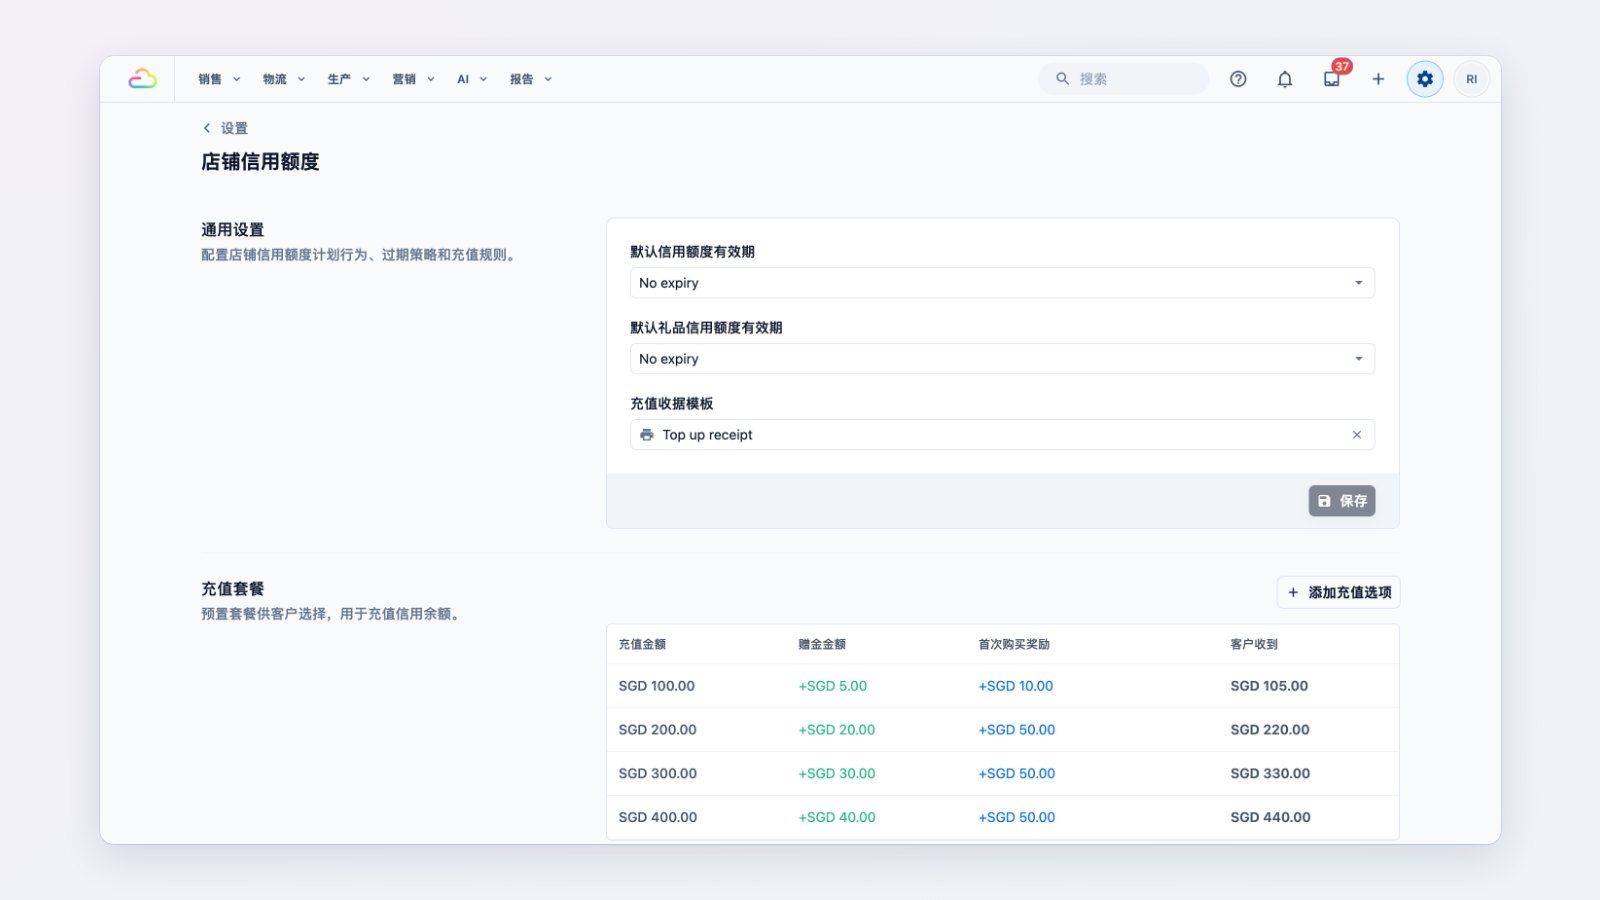This screenshot has height=900, width=1600.
Task: Select the SGD 400.00 top-up row
Action: pyautogui.click(x=1002, y=817)
